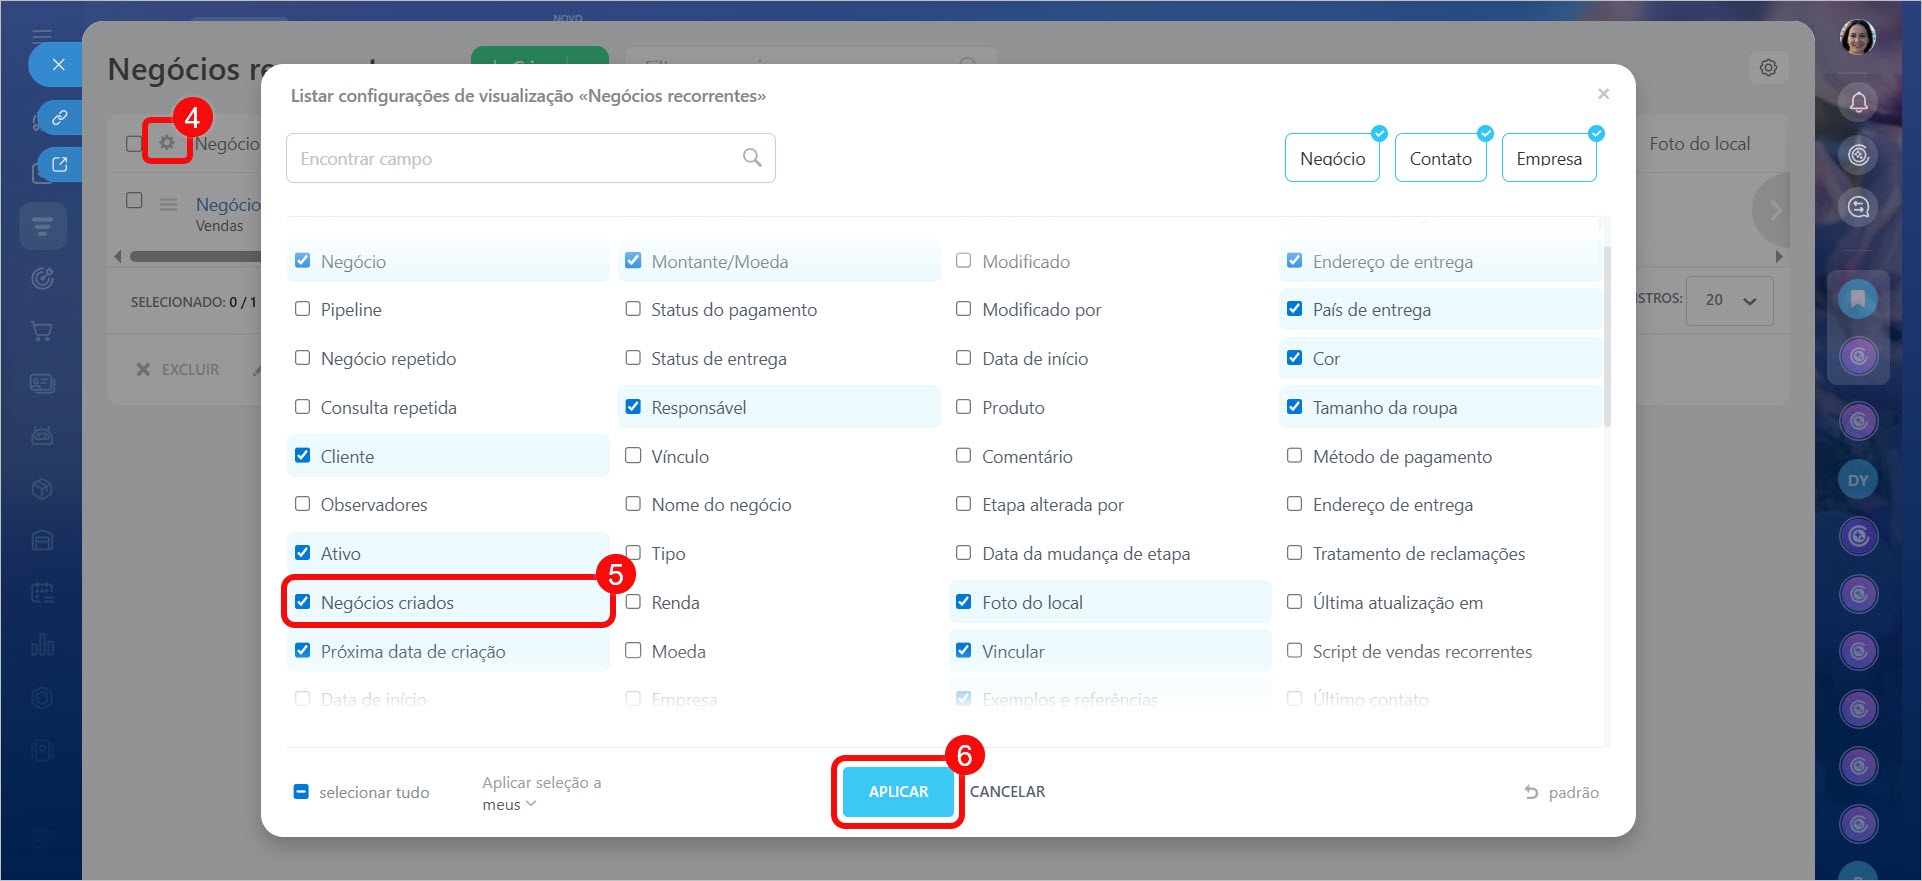
Task: Select the Empresa tab
Action: [x=1548, y=158]
